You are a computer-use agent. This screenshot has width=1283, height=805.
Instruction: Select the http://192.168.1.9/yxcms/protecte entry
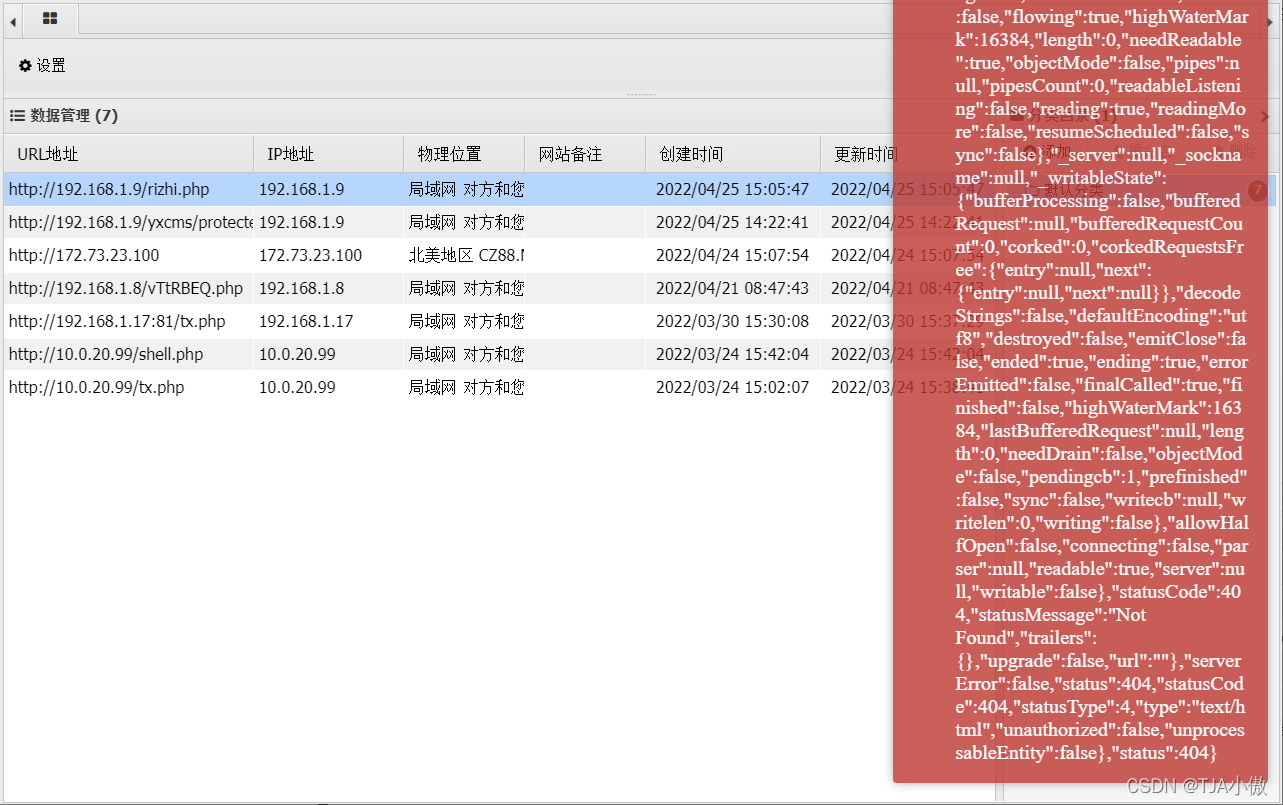[x=131, y=222]
